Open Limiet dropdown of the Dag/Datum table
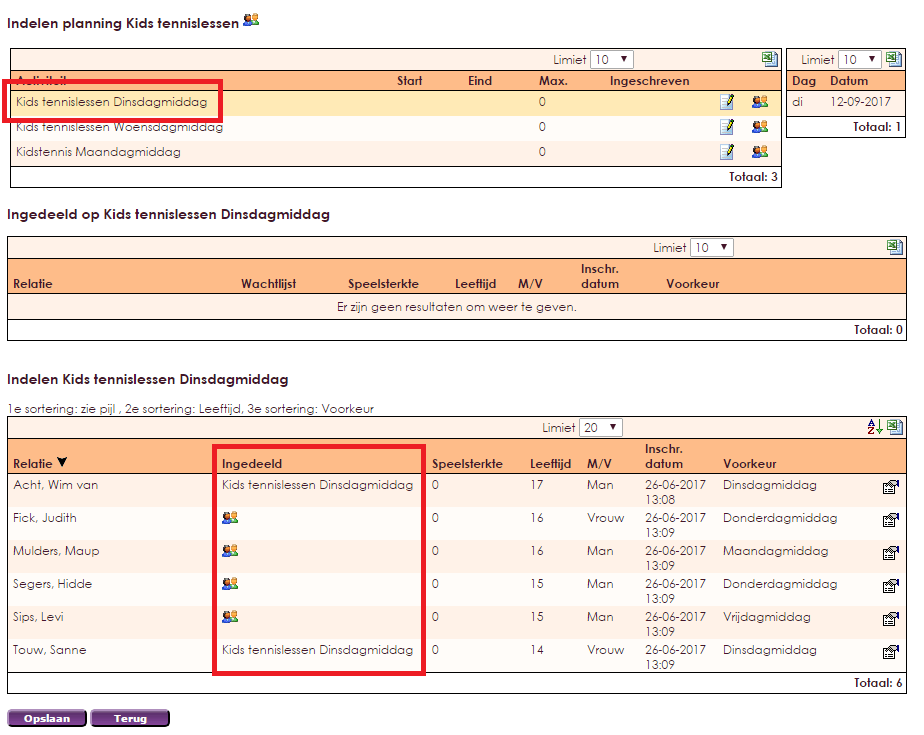The height and width of the screenshot is (735, 924). coord(860,60)
